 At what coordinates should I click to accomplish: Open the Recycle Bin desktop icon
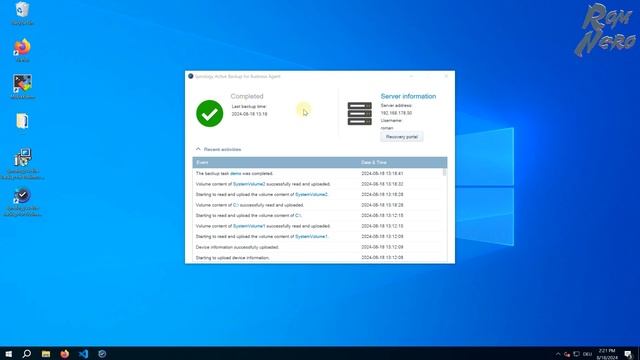tap(22, 13)
